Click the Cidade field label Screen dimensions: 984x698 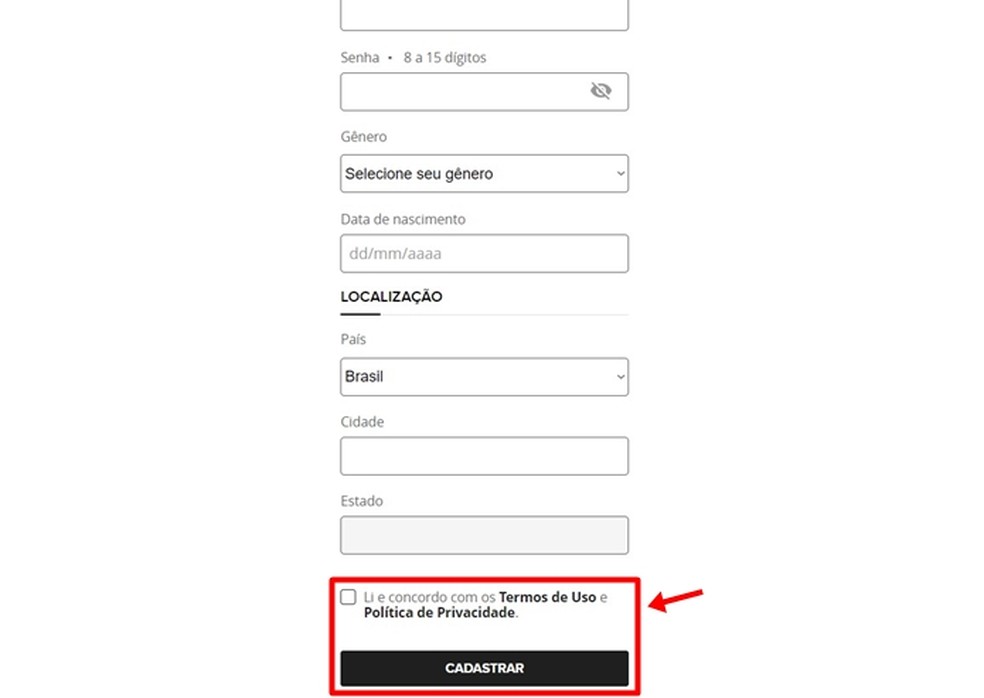pyautogui.click(x=362, y=422)
